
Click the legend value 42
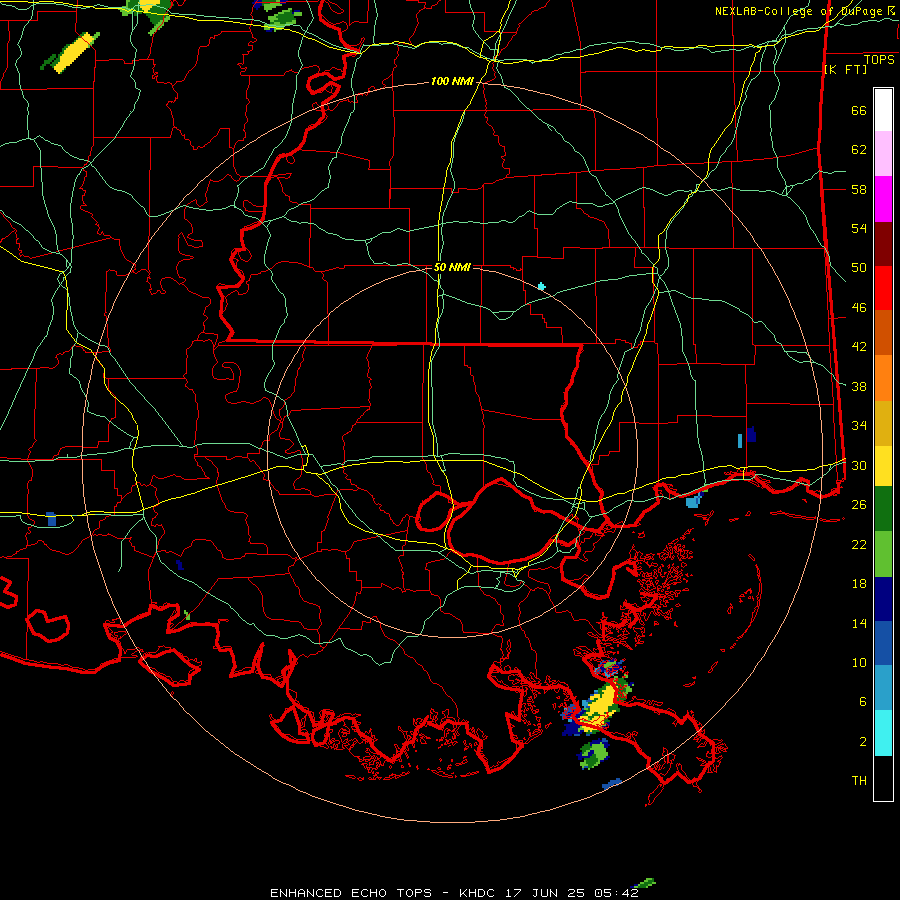coord(859,347)
